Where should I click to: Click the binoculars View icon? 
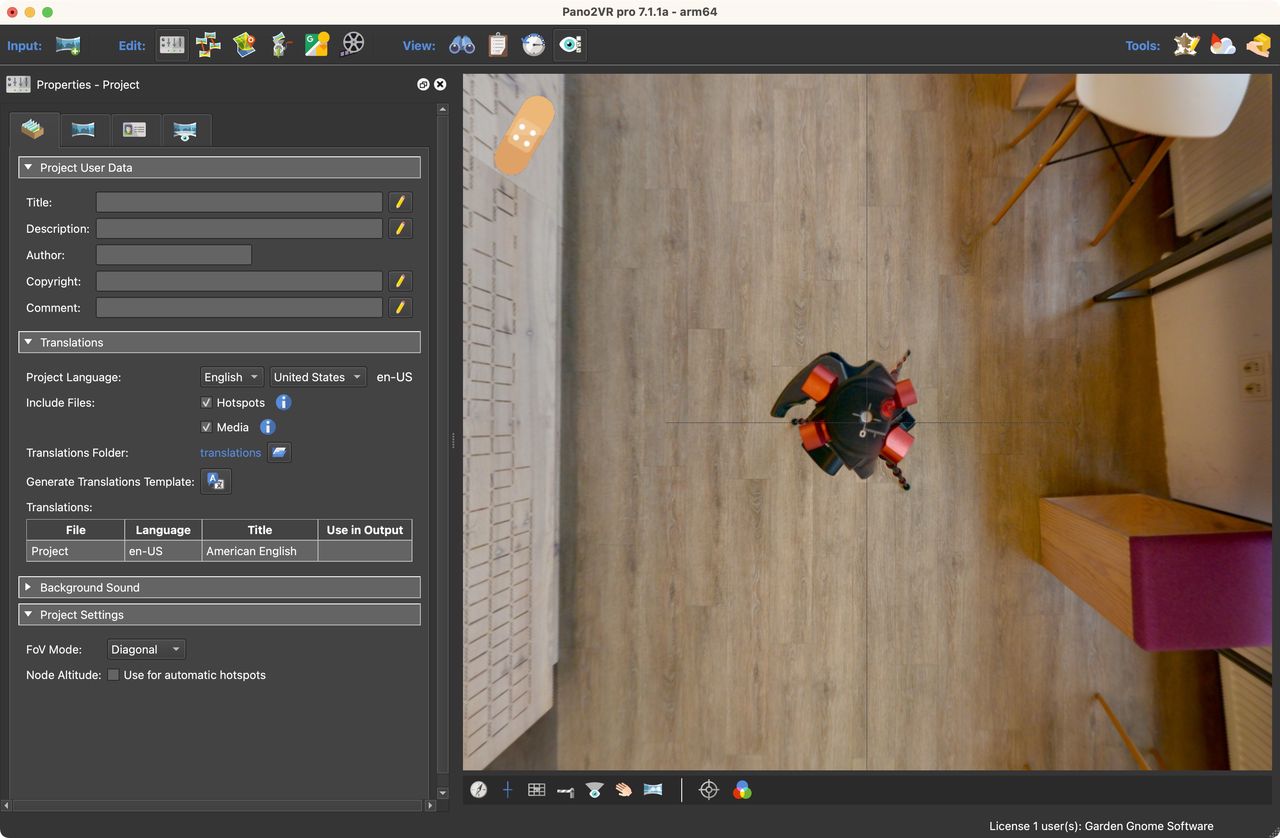tap(462, 45)
